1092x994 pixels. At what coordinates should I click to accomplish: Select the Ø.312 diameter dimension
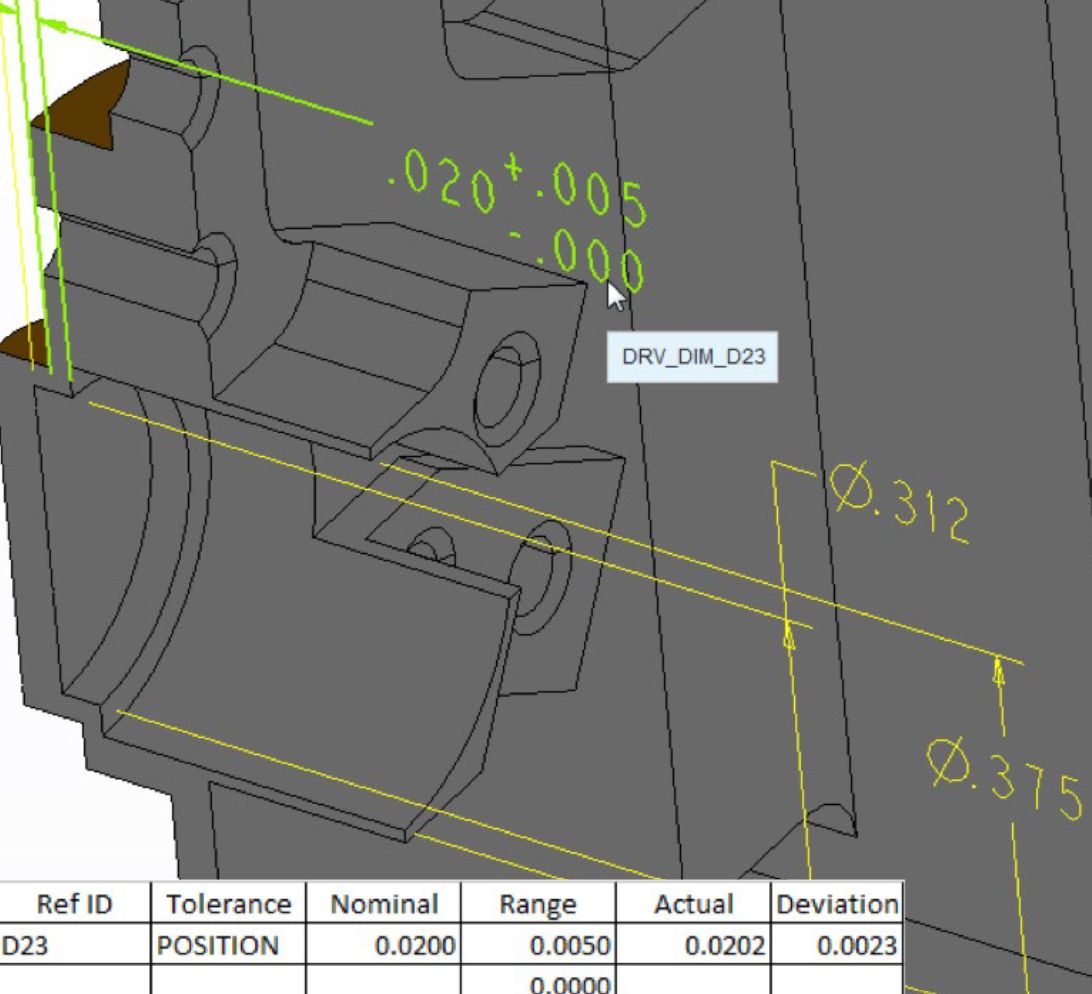pyautogui.click(x=899, y=505)
